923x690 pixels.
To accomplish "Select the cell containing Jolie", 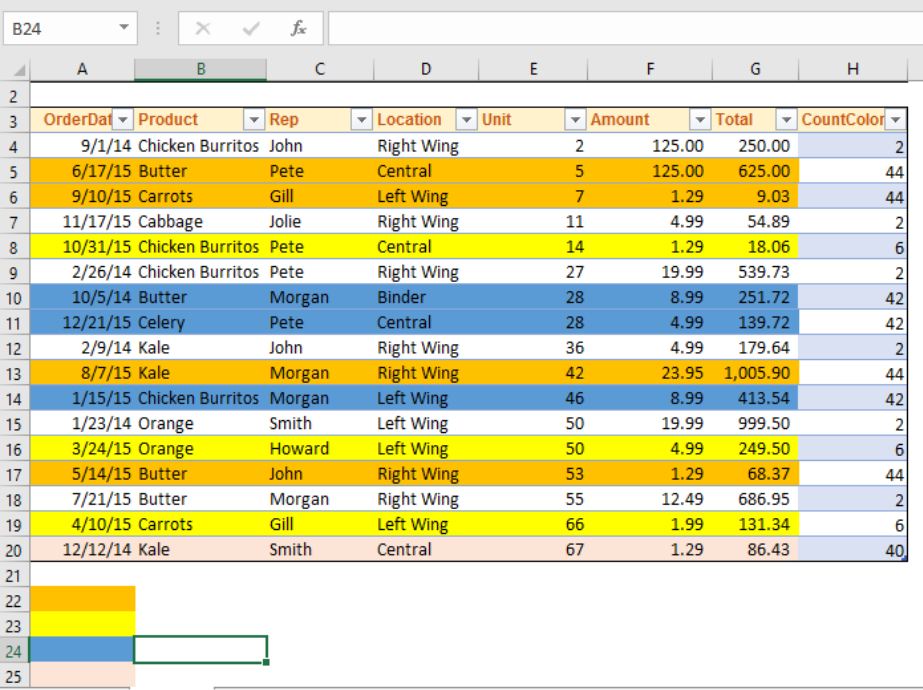I will [x=320, y=222].
